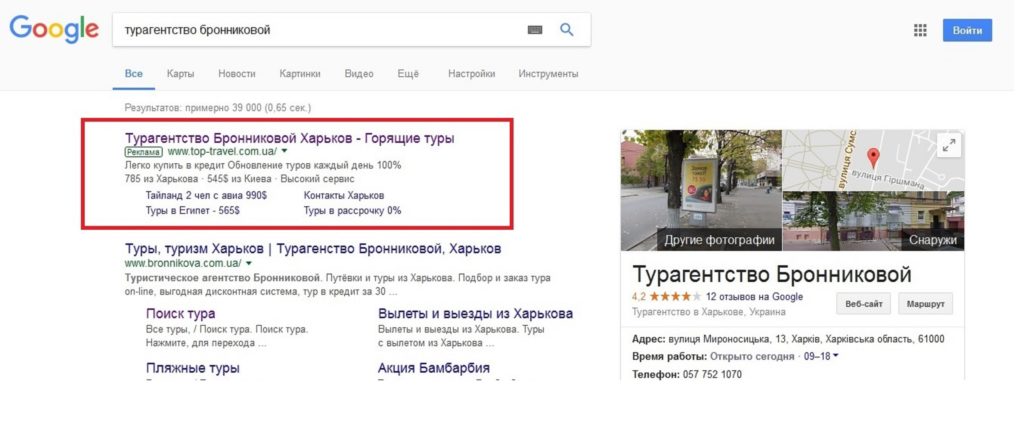This screenshot has height=424, width=1024.
Task: Open the Ещё menu
Action: [408, 74]
